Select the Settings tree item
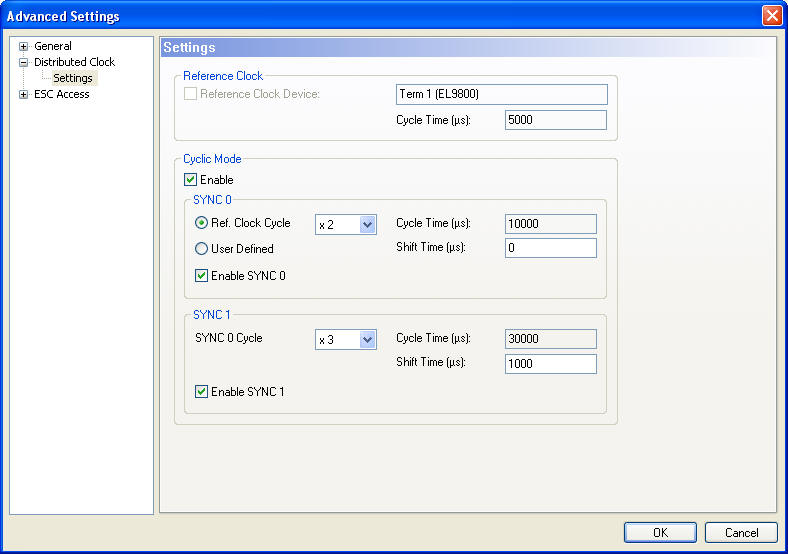The height and width of the screenshot is (554, 788). (x=73, y=78)
